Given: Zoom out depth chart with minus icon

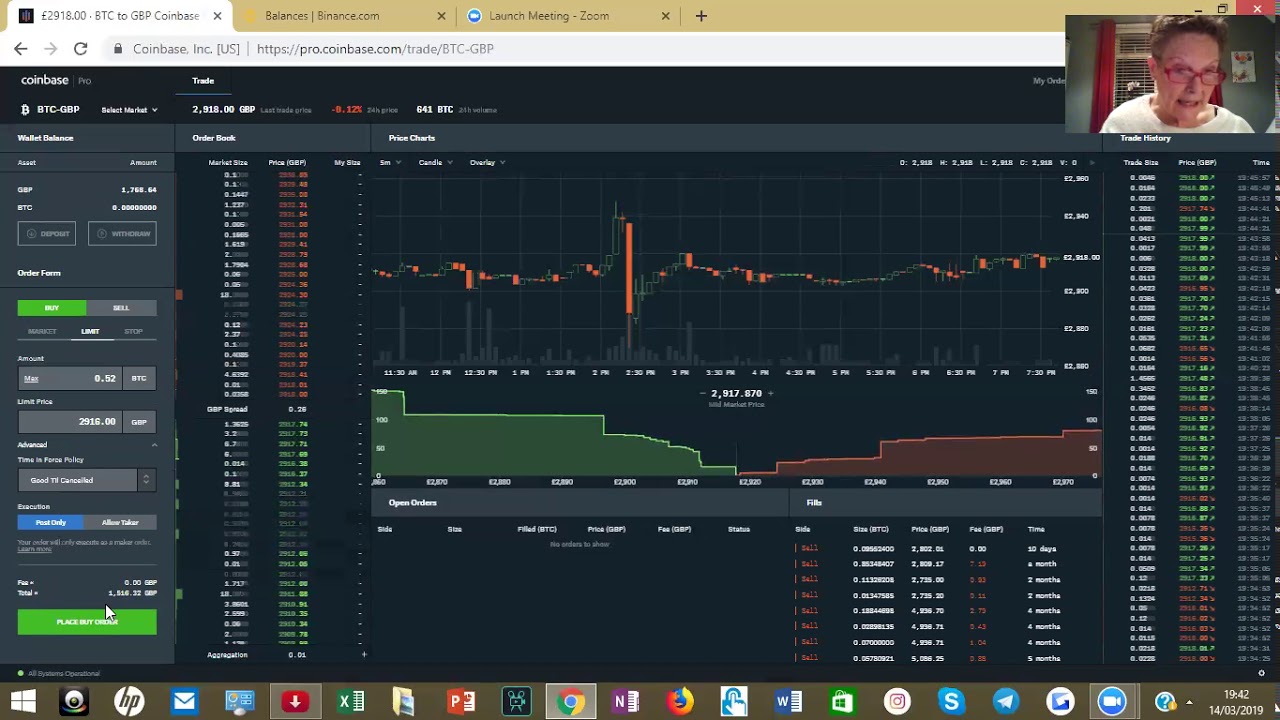Looking at the screenshot, I should point(704,393).
